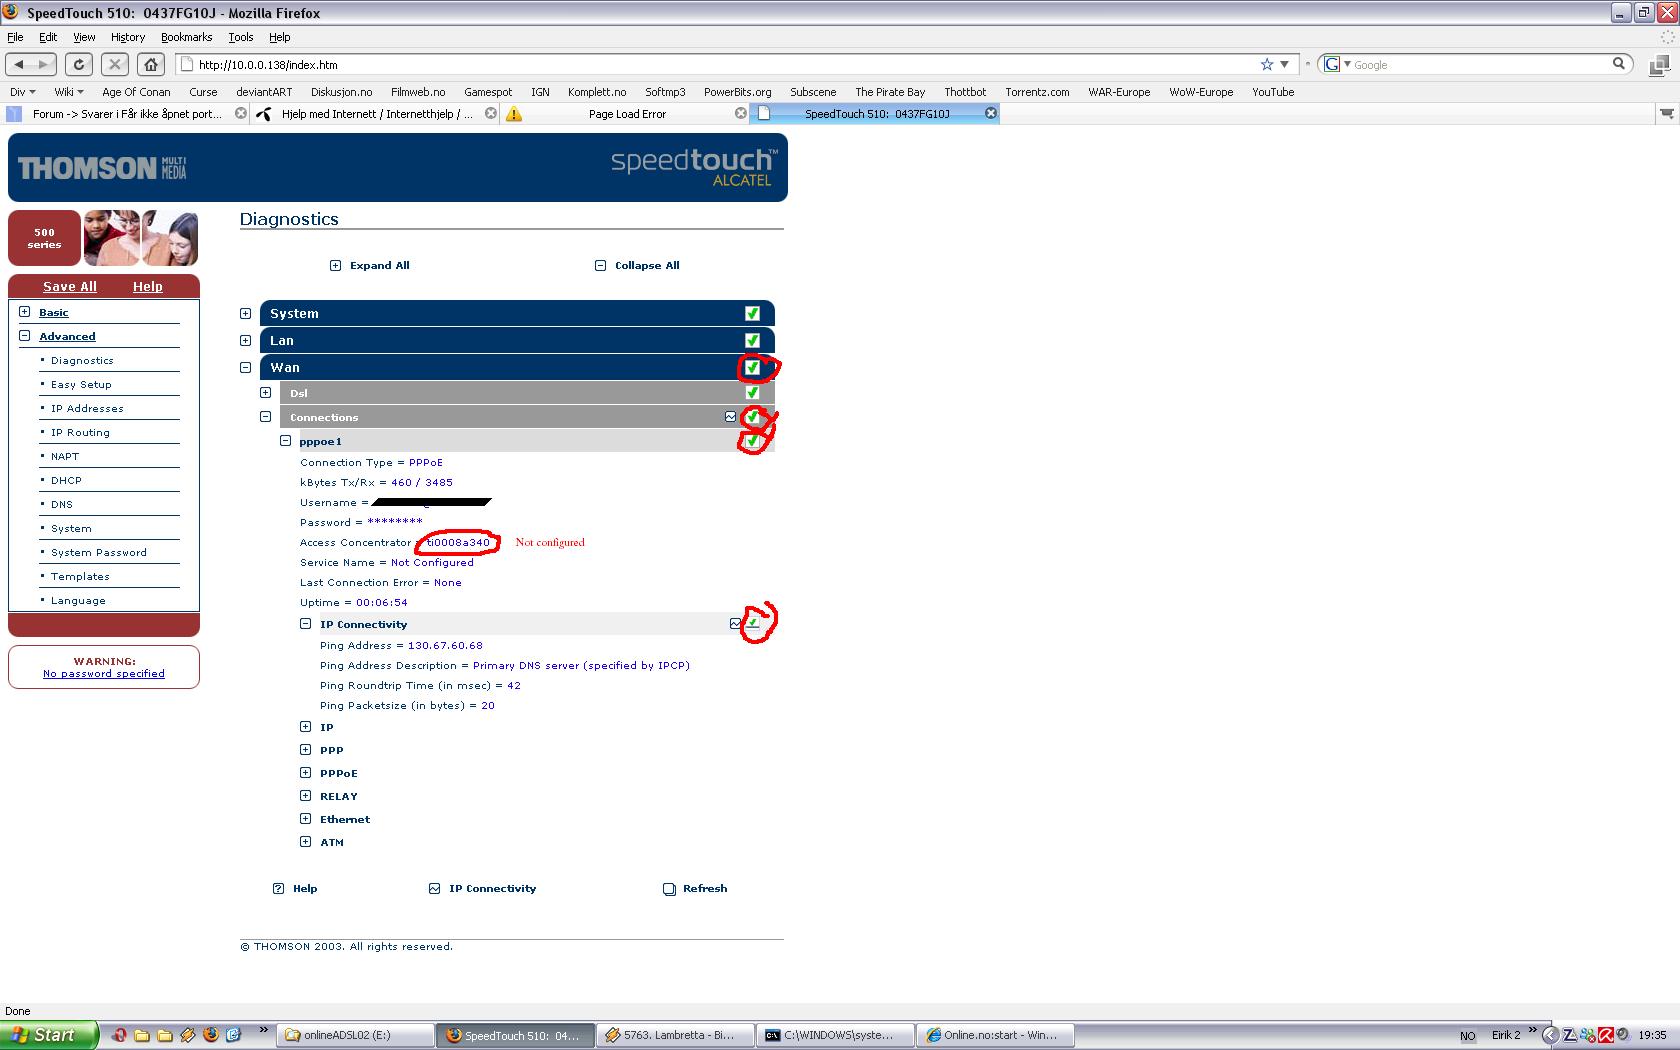Click the Thomson Multimedia logo
Screen dimensions: 1680x1050
102,167
